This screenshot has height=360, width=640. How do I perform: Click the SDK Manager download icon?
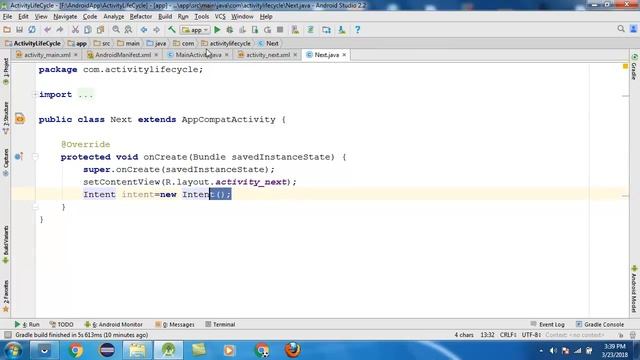342,30
